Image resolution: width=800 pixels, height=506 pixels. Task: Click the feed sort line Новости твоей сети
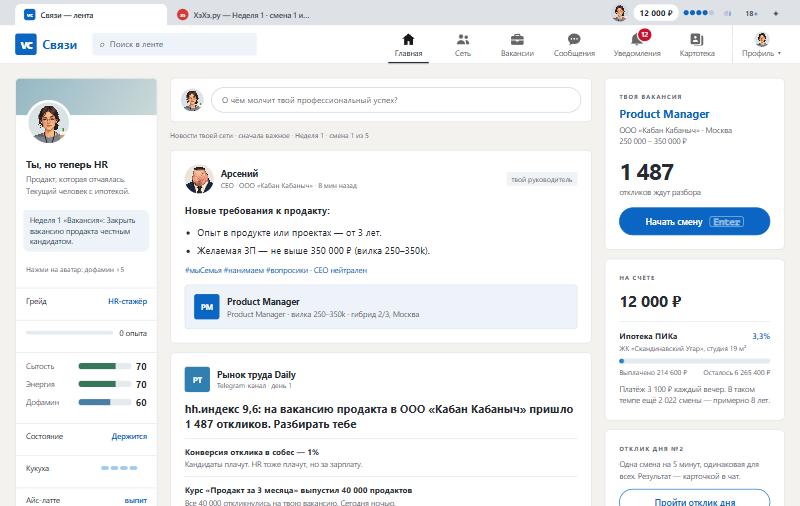(269, 136)
